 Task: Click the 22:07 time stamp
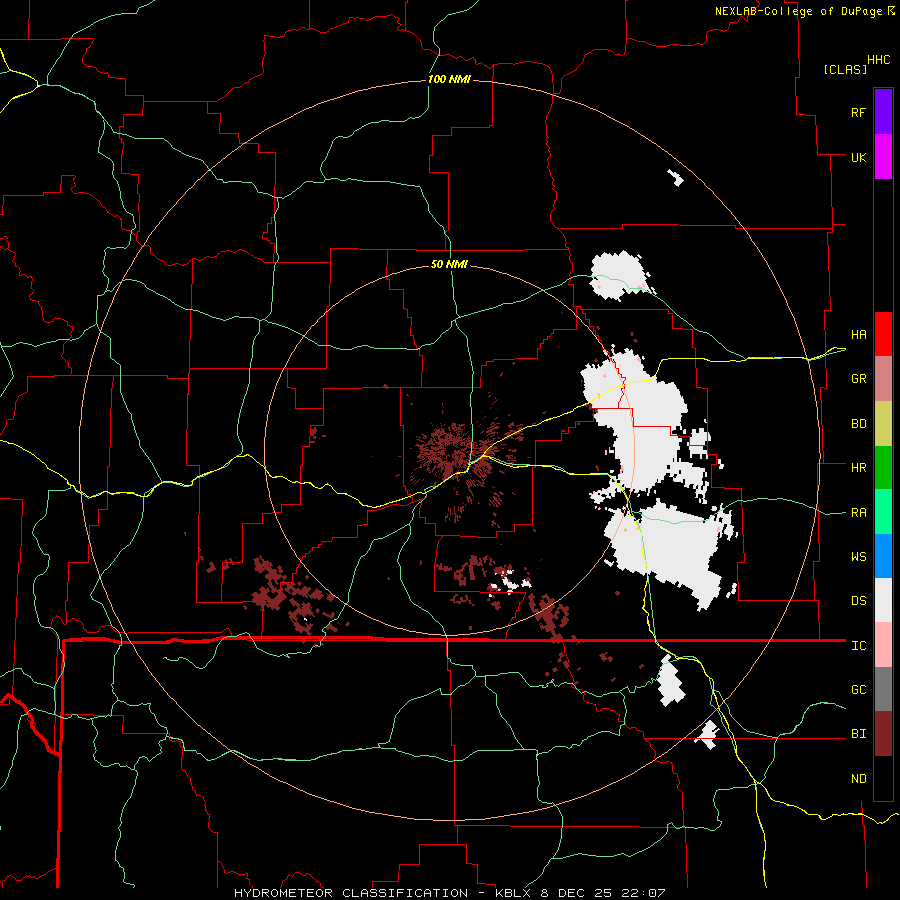(x=643, y=893)
